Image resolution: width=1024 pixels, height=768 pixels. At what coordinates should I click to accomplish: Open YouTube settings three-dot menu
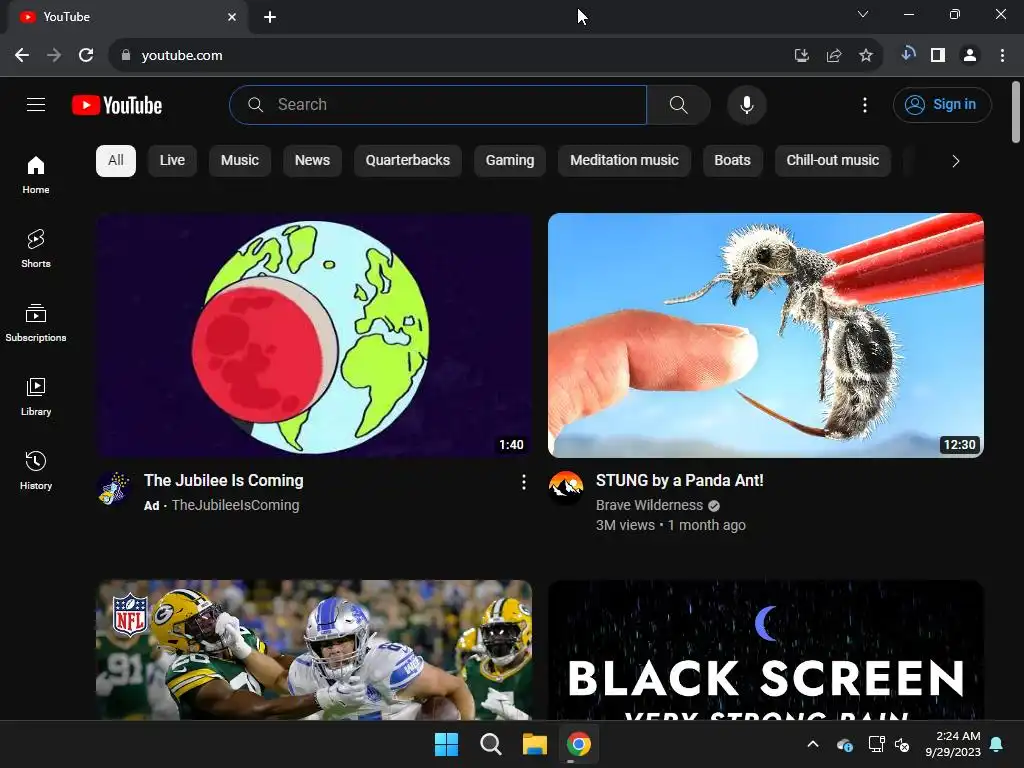[x=865, y=104]
